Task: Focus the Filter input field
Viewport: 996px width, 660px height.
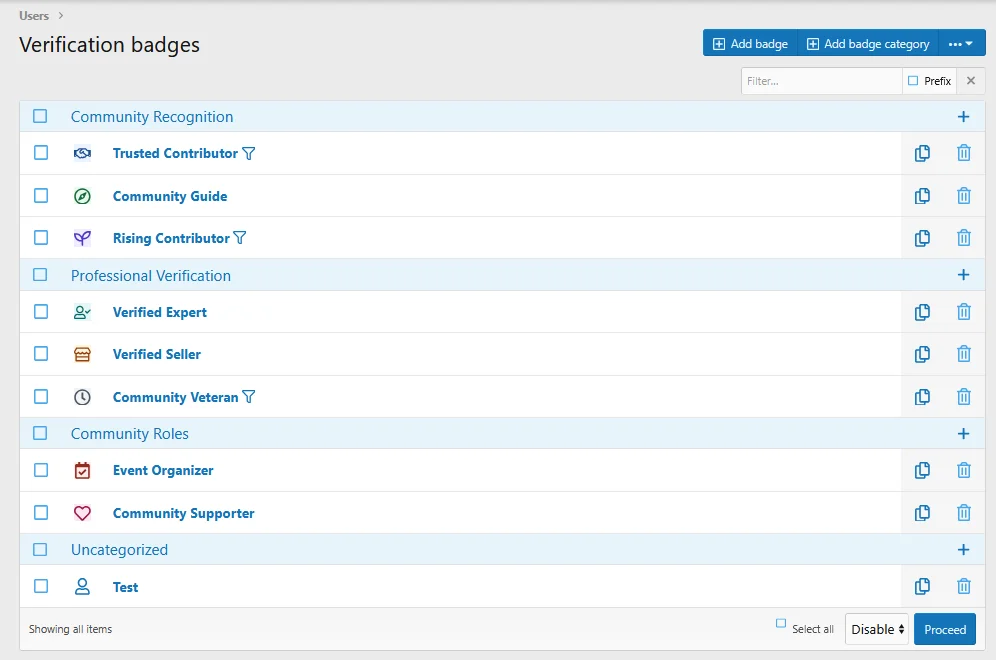Action: pos(821,81)
